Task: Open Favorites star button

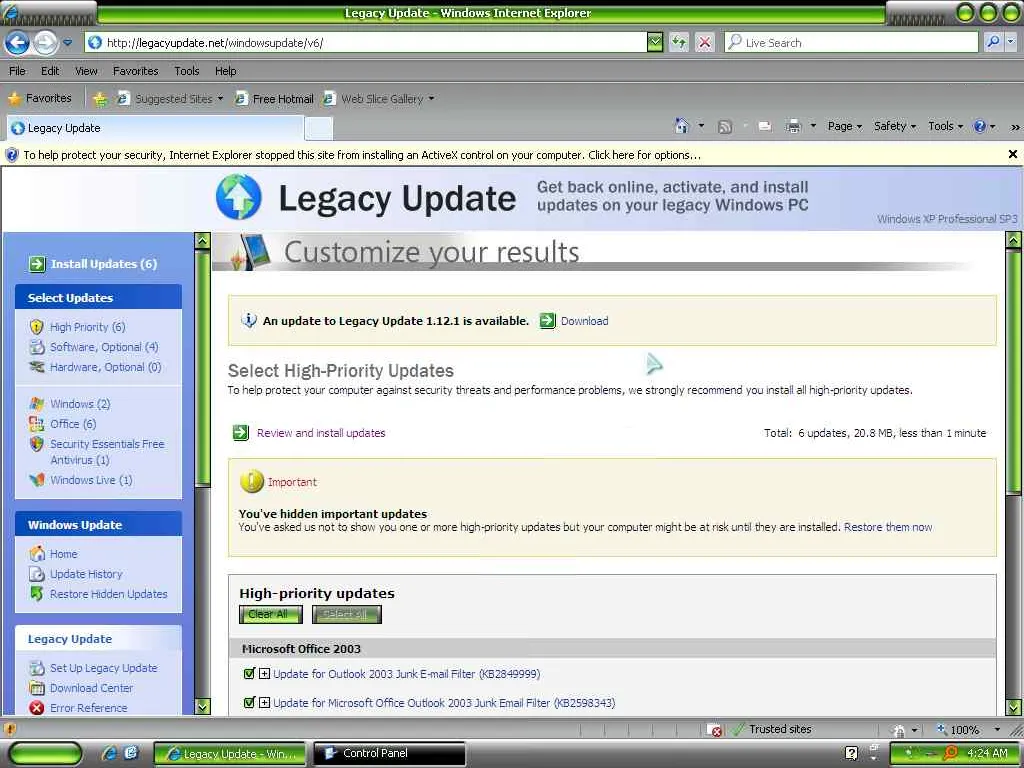Action: point(39,99)
